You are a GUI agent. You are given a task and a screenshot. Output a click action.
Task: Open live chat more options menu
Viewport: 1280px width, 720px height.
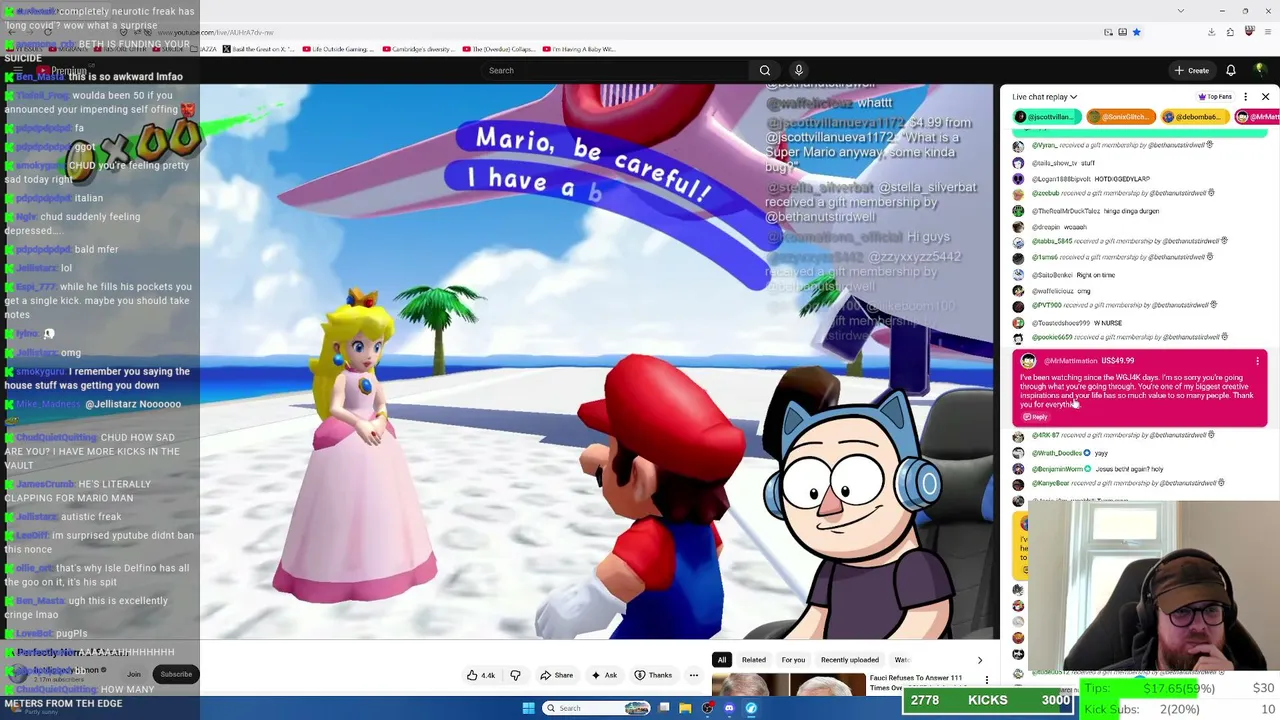(1245, 97)
